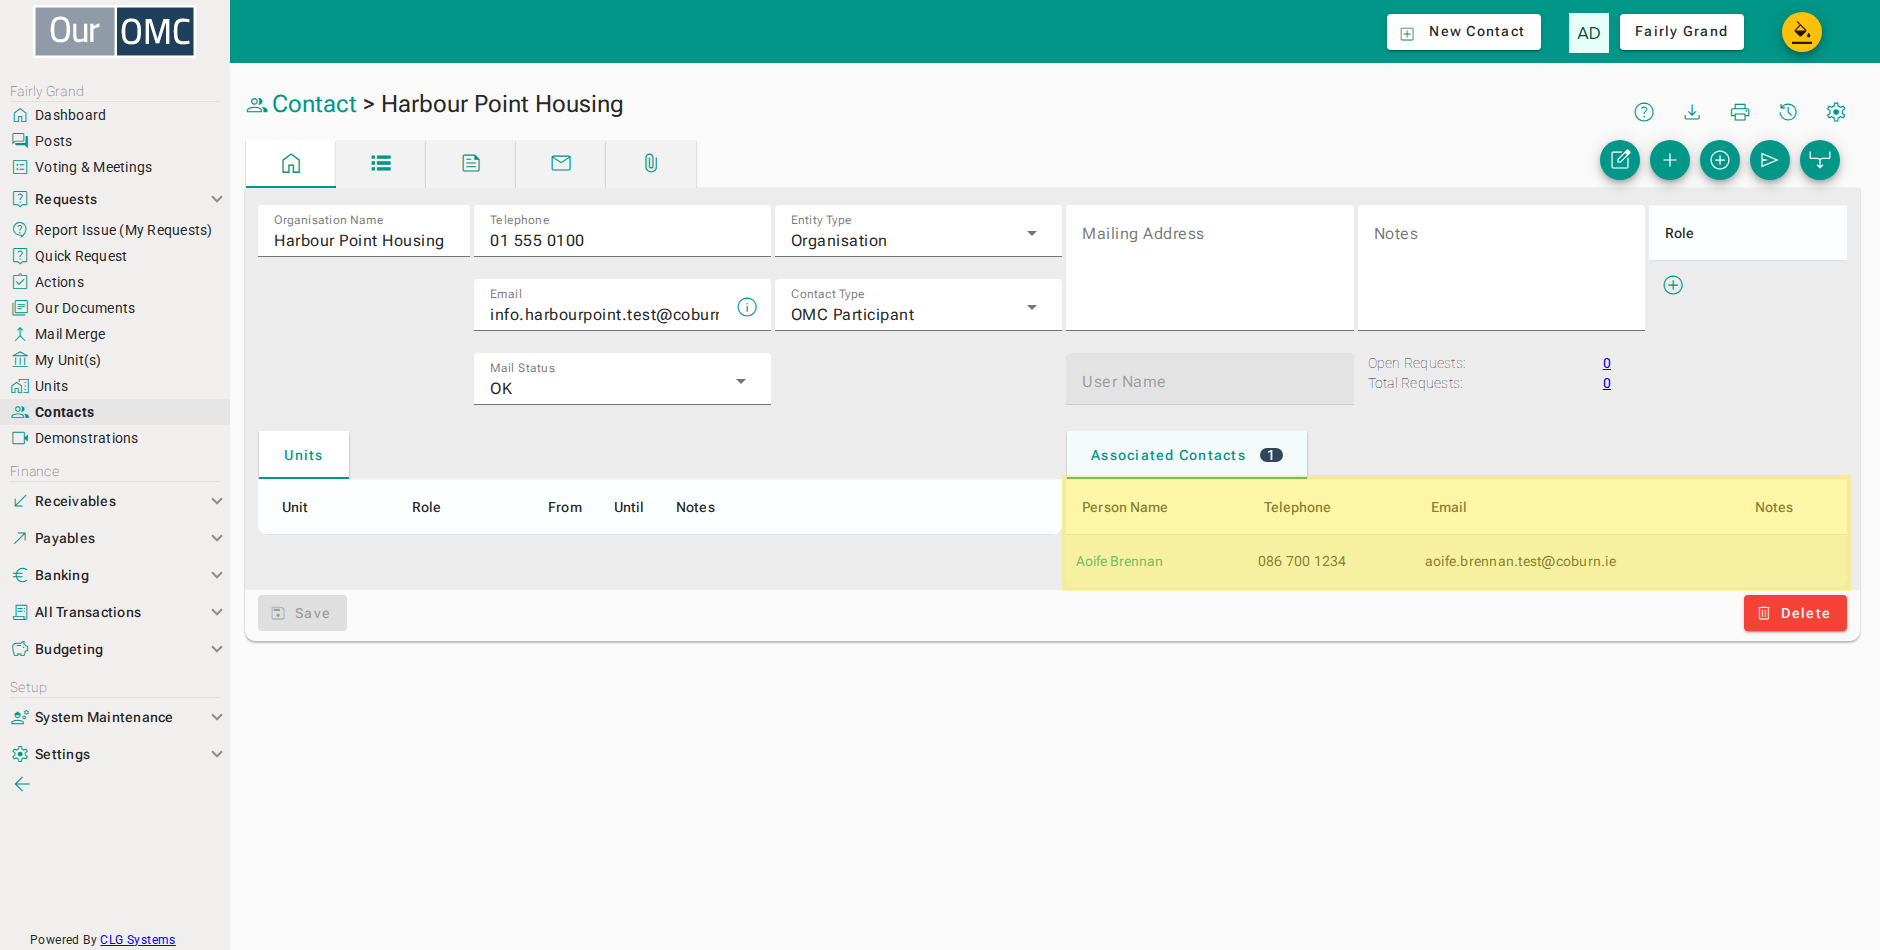The width and height of the screenshot is (1880, 950).
Task: Expand the Banking sidebar section
Action: click(x=115, y=575)
